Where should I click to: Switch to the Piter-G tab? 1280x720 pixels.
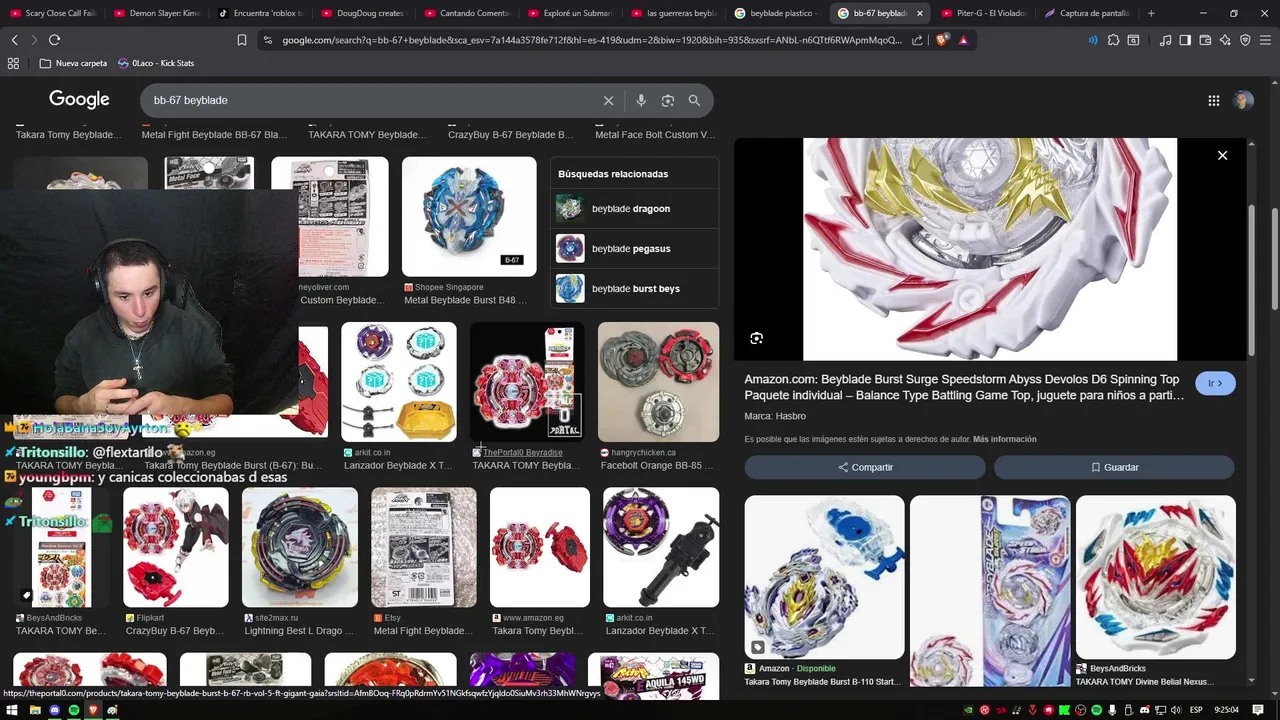click(x=983, y=13)
